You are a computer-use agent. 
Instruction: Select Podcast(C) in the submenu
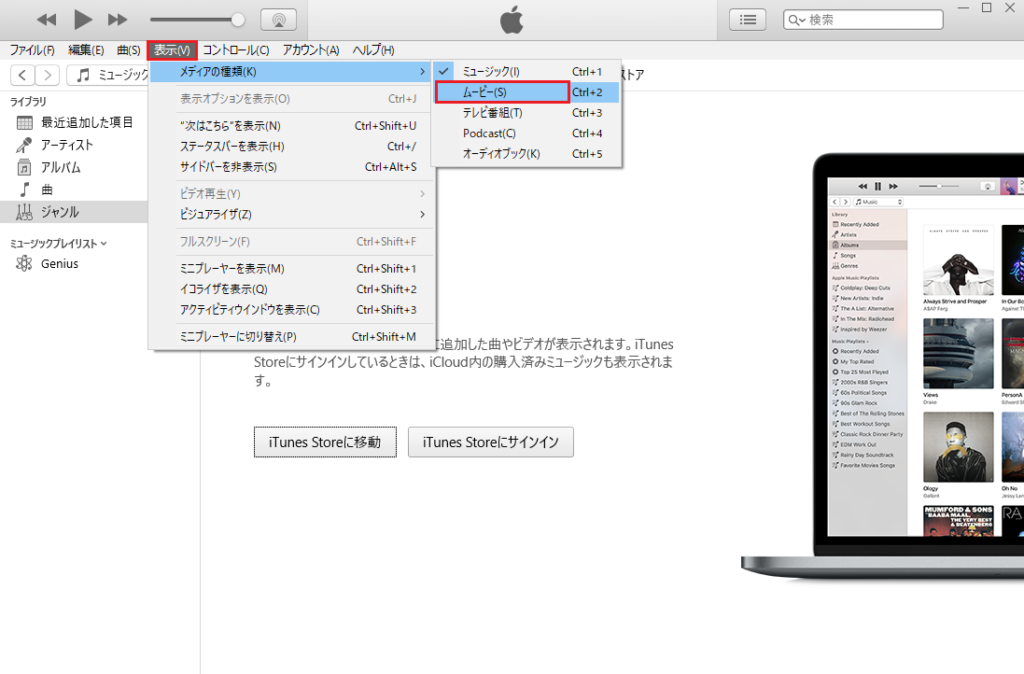[527, 133]
